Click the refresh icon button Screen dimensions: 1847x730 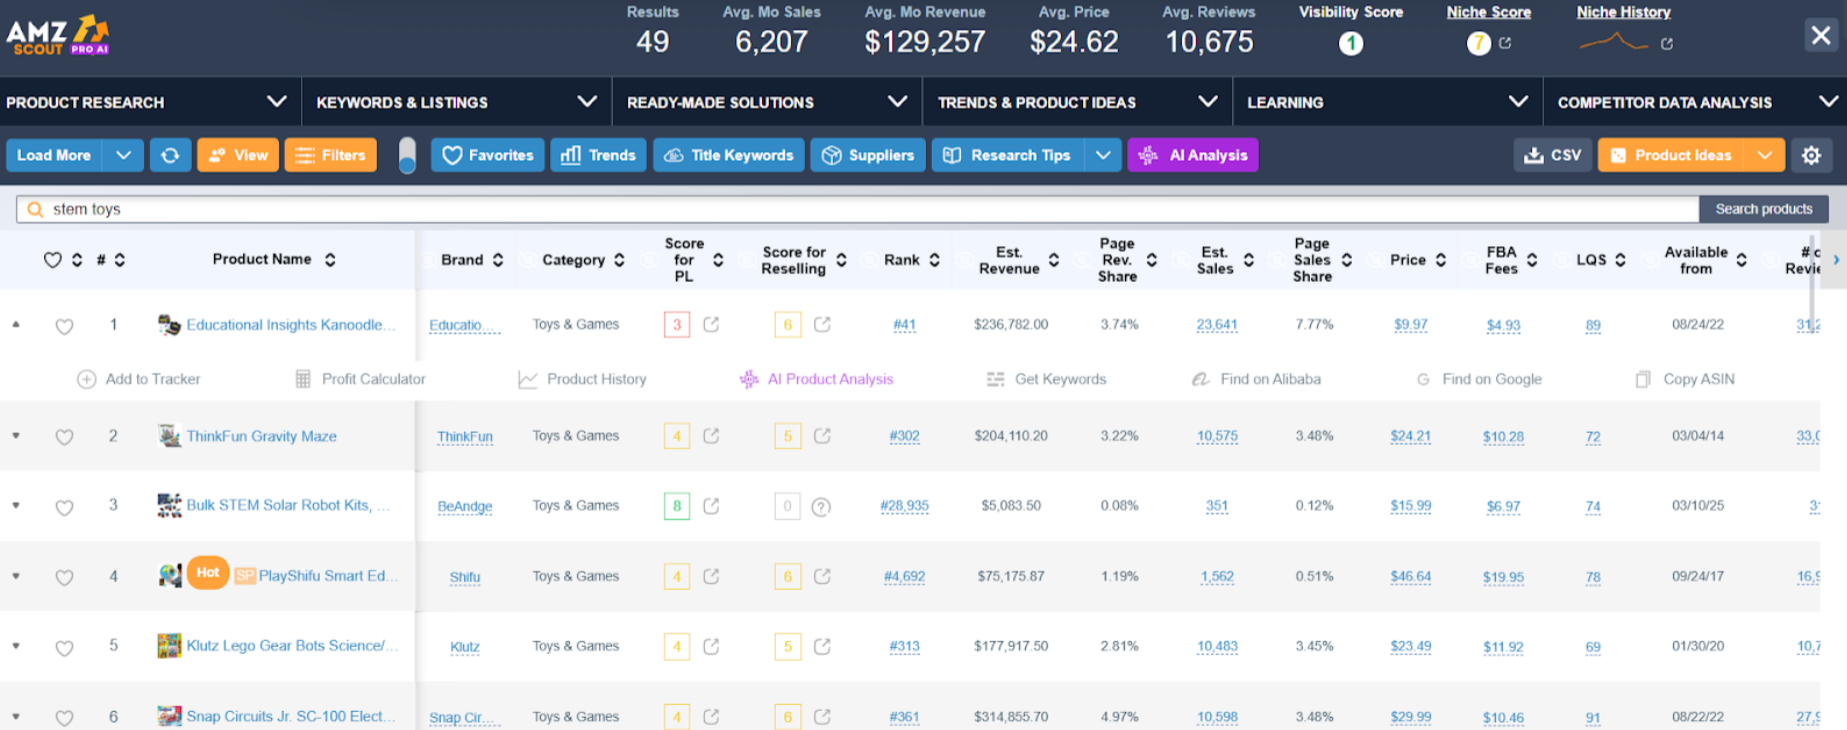coord(170,155)
